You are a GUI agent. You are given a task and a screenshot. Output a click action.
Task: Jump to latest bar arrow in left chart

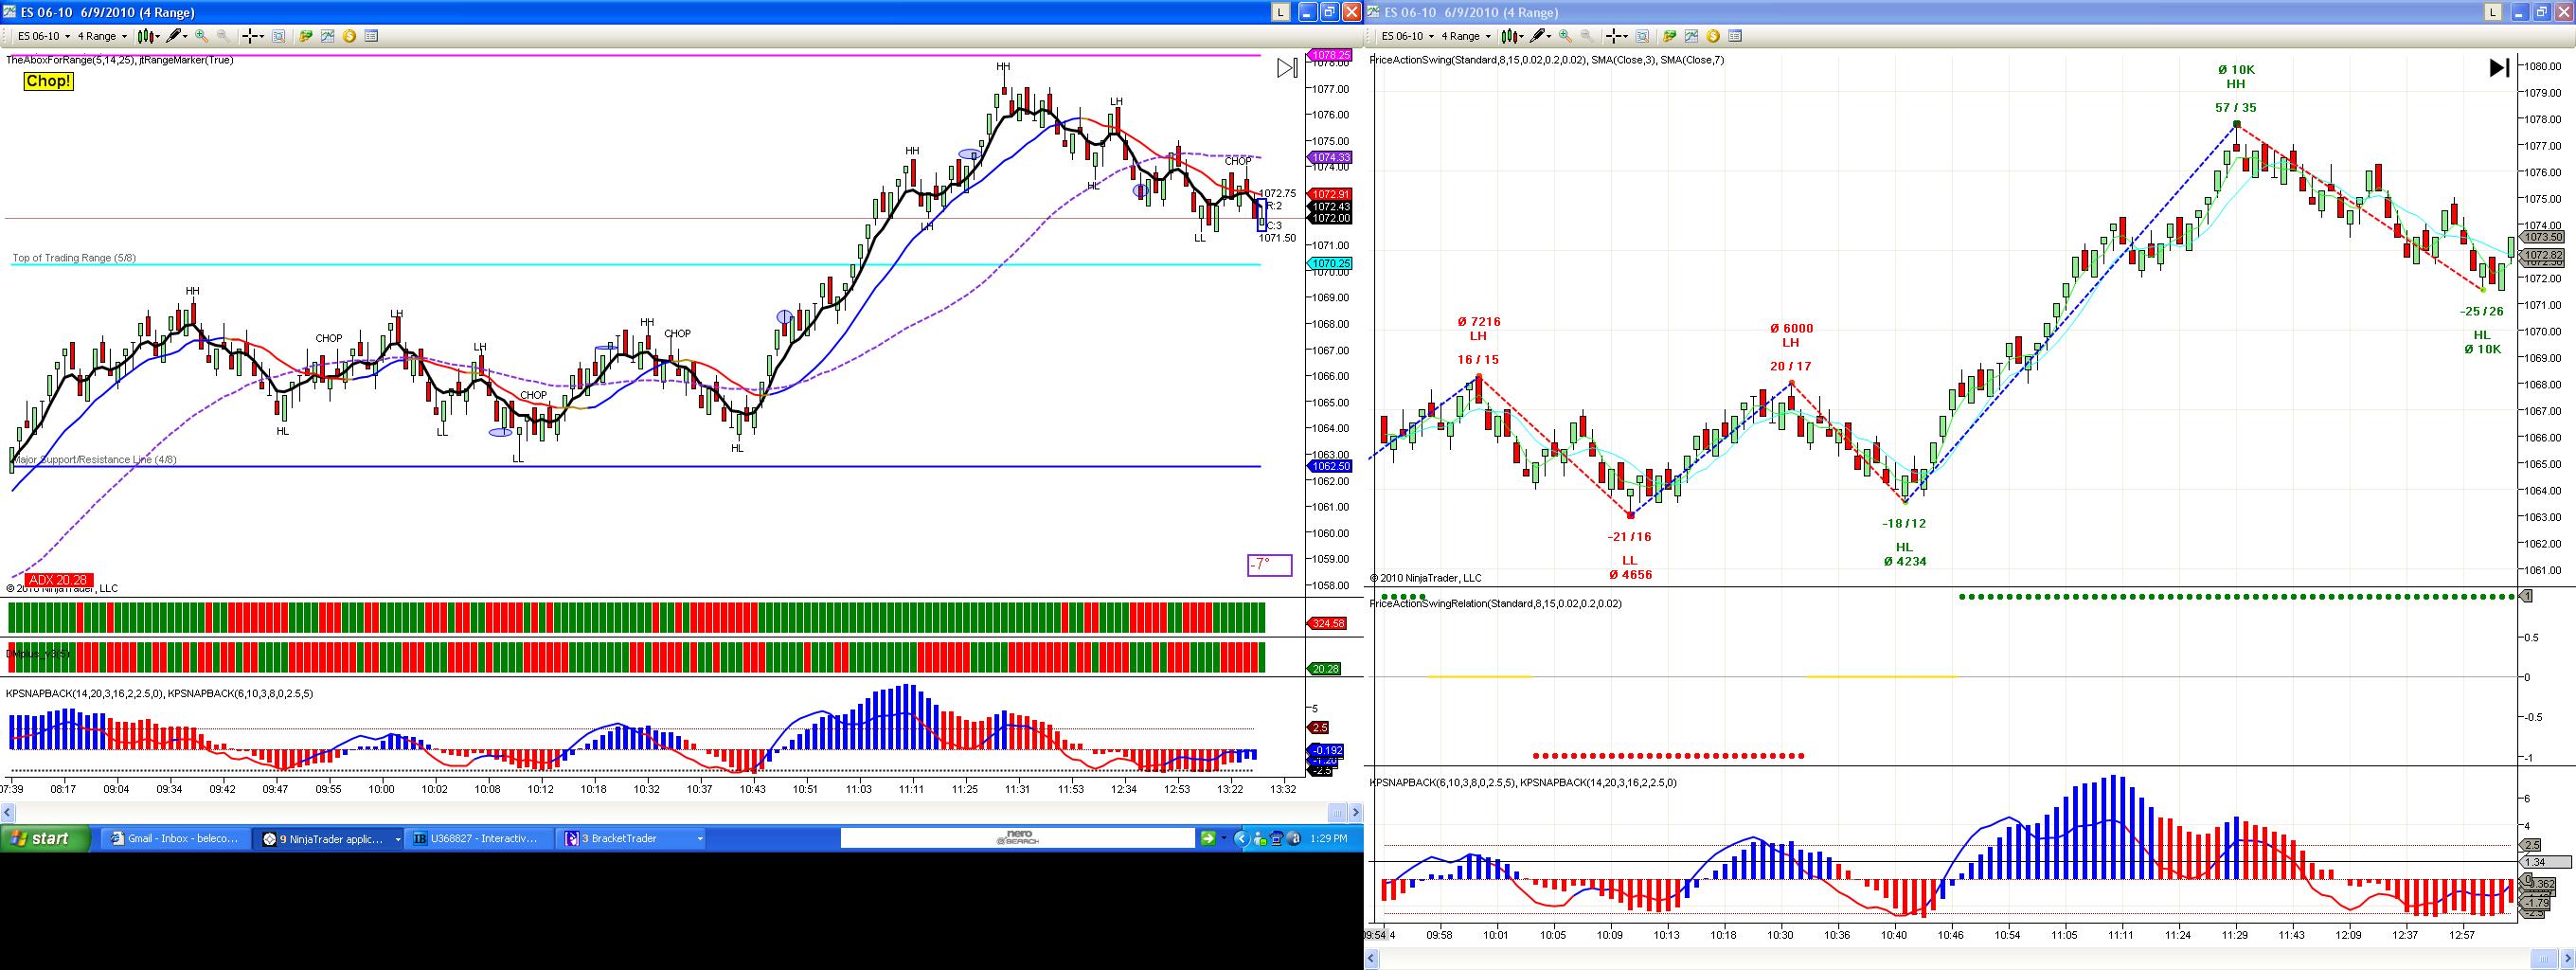coord(1287,68)
